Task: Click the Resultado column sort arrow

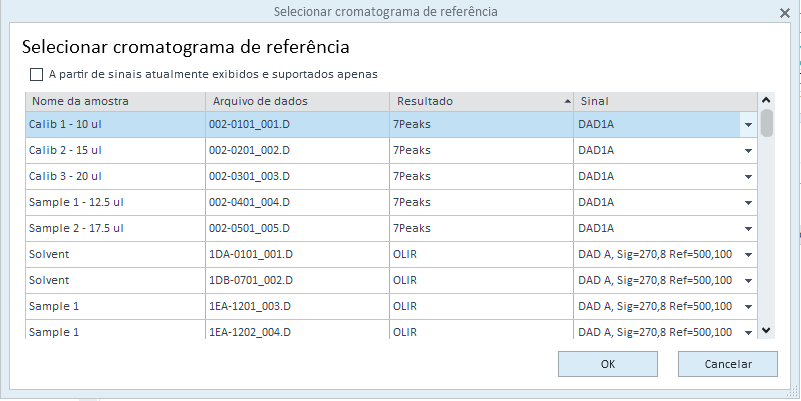Action: click(x=567, y=102)
